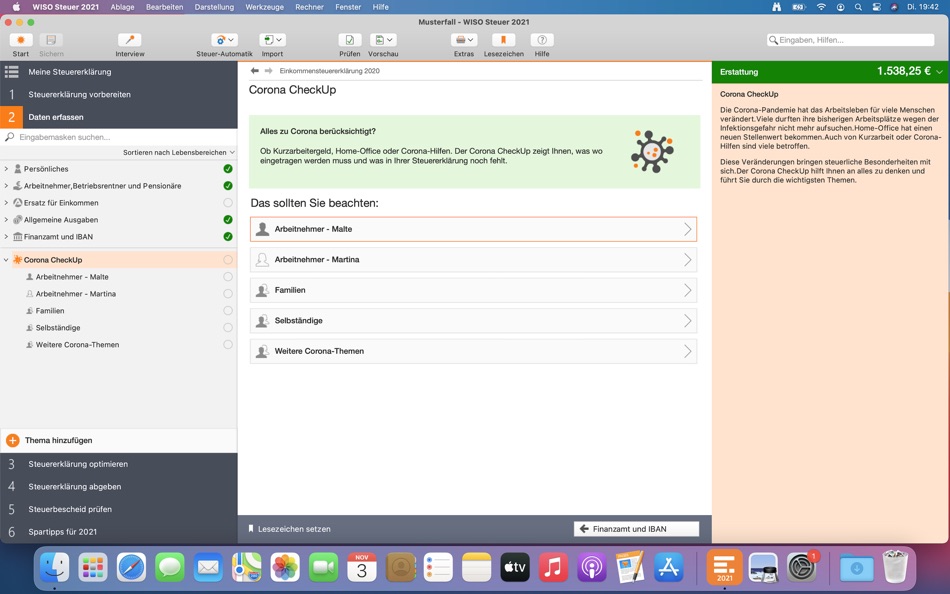Click the Start toolbar icon

[x=20, y=43]
